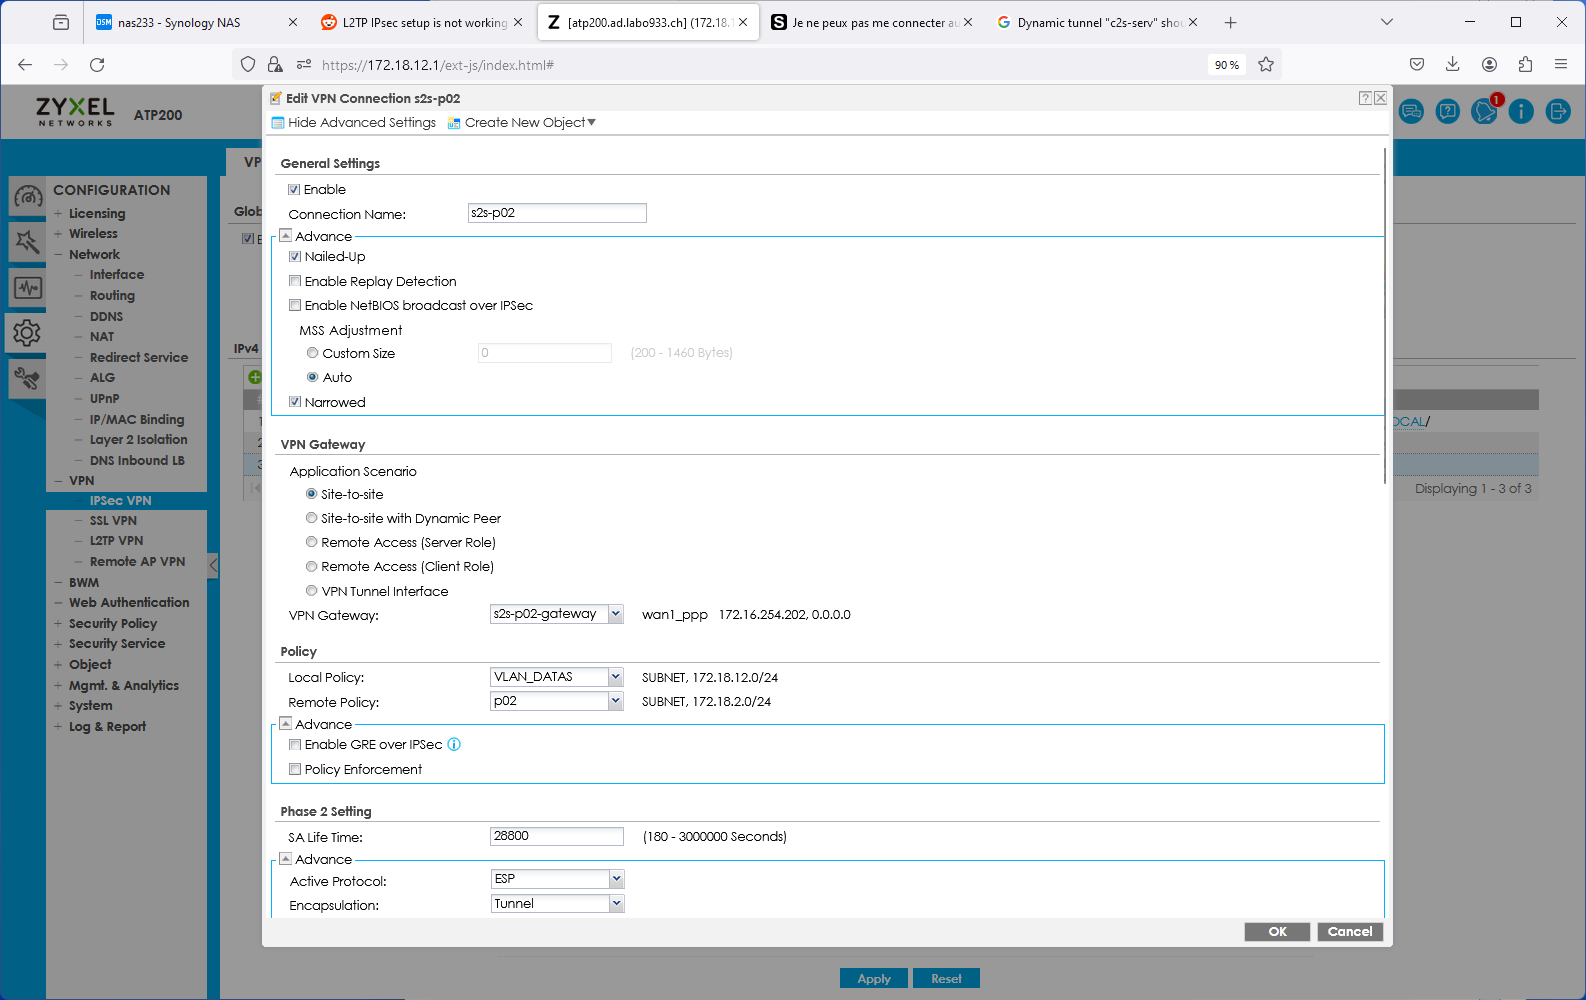Open the notification icon with red badge
Image resolution: width=1586 pixels, height=1000 pixels.
1485,111
